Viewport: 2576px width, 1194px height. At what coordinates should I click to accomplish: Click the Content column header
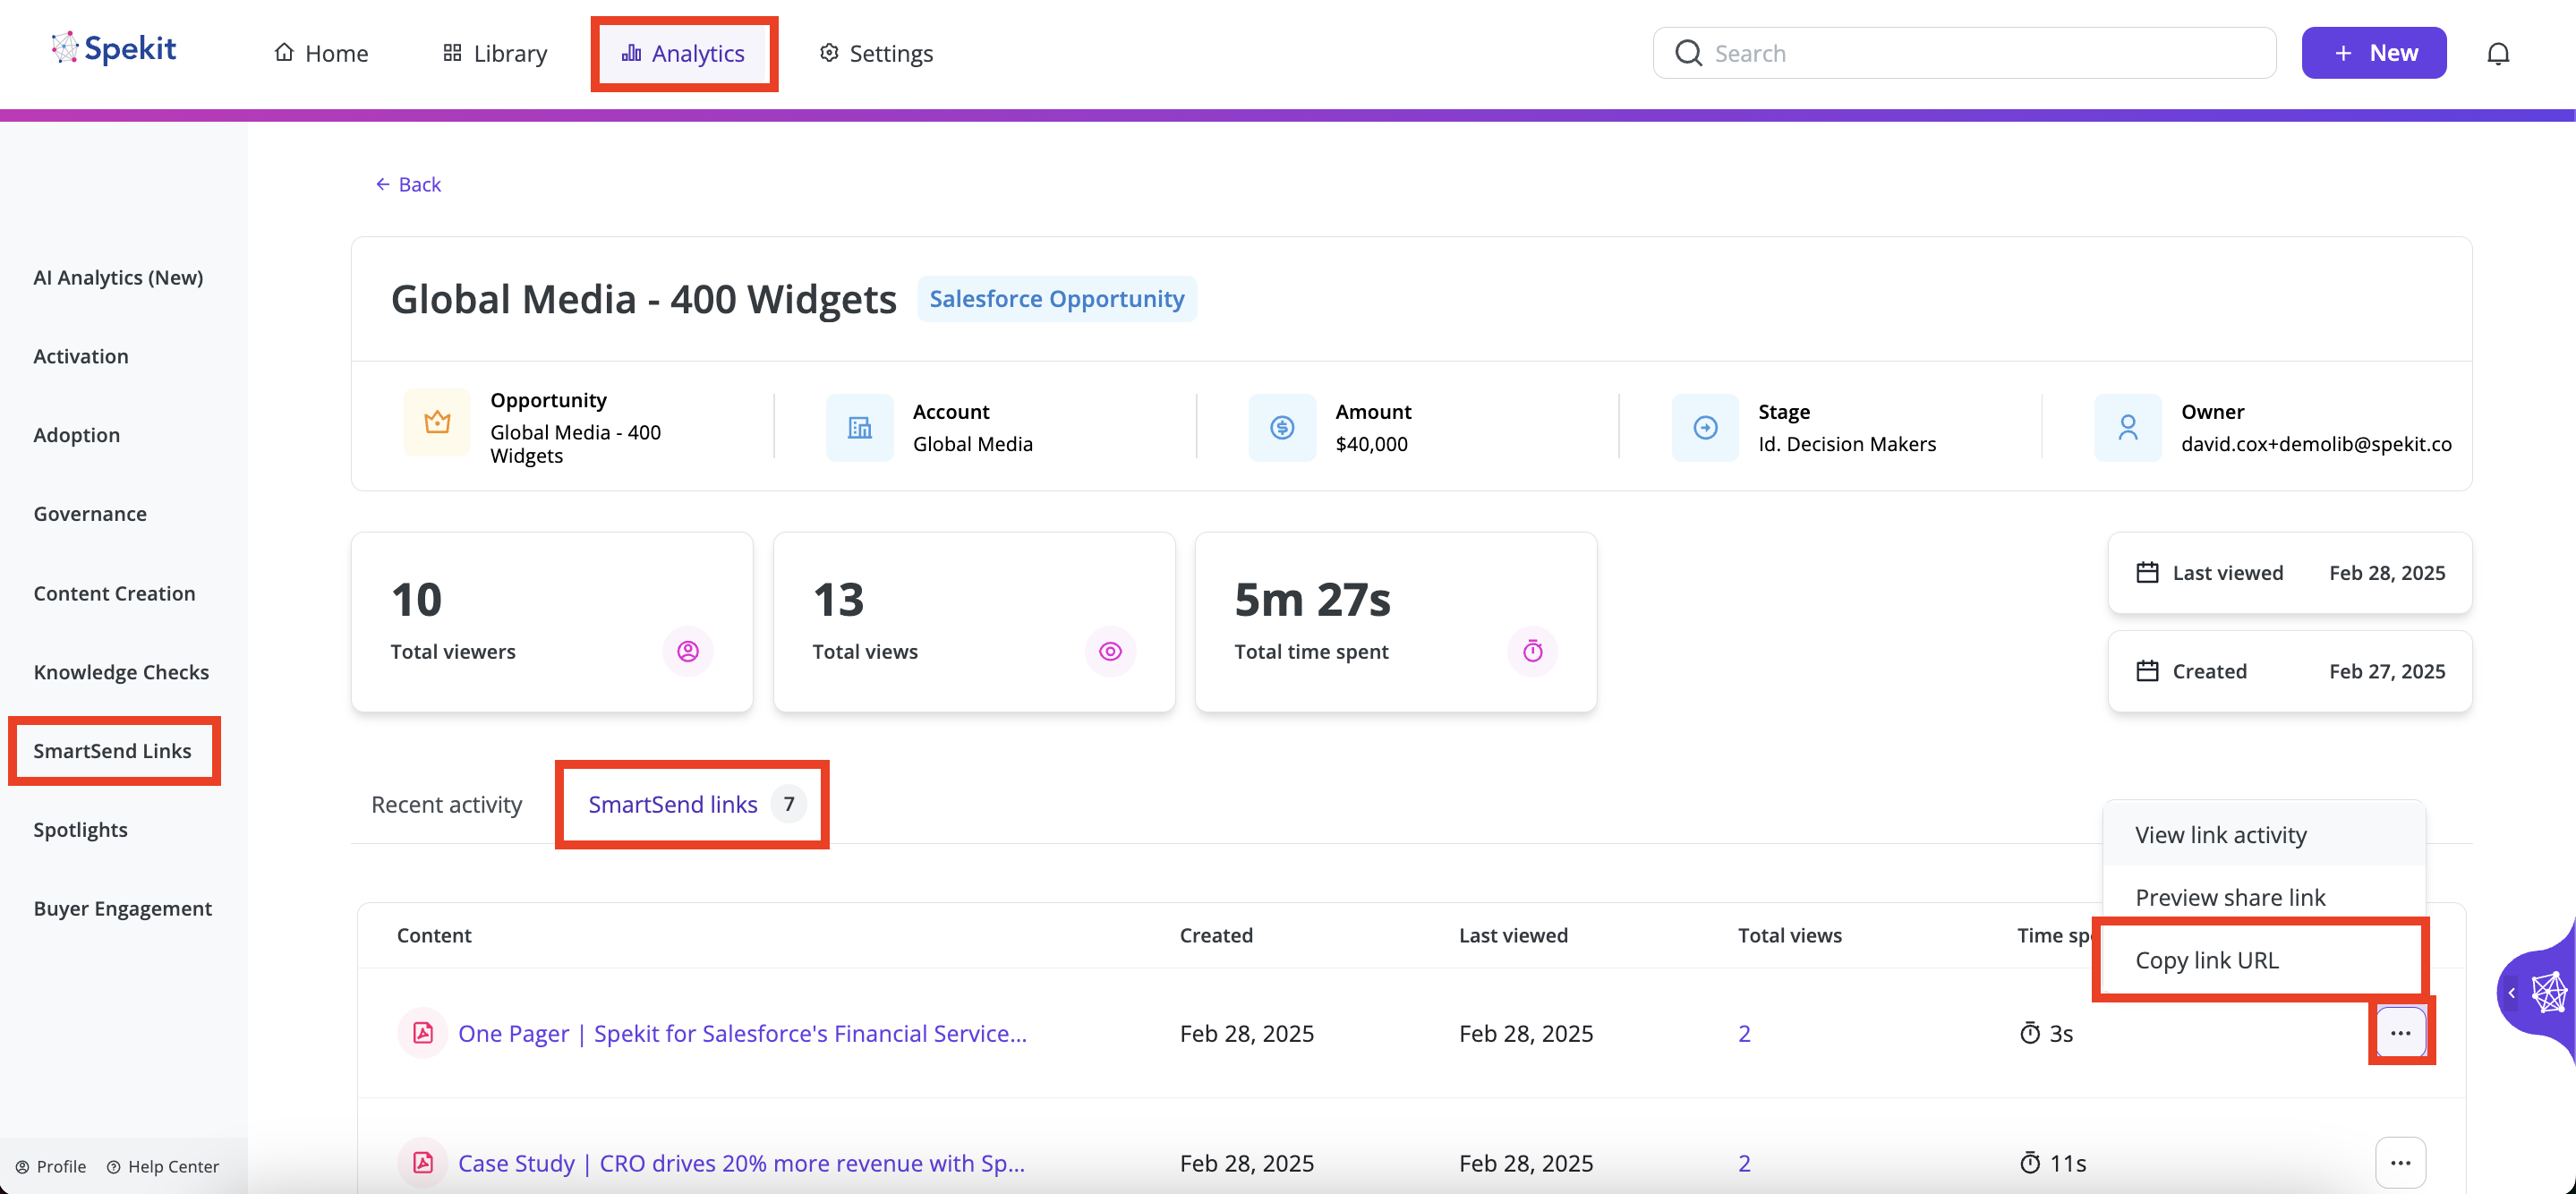pos(434,935)
